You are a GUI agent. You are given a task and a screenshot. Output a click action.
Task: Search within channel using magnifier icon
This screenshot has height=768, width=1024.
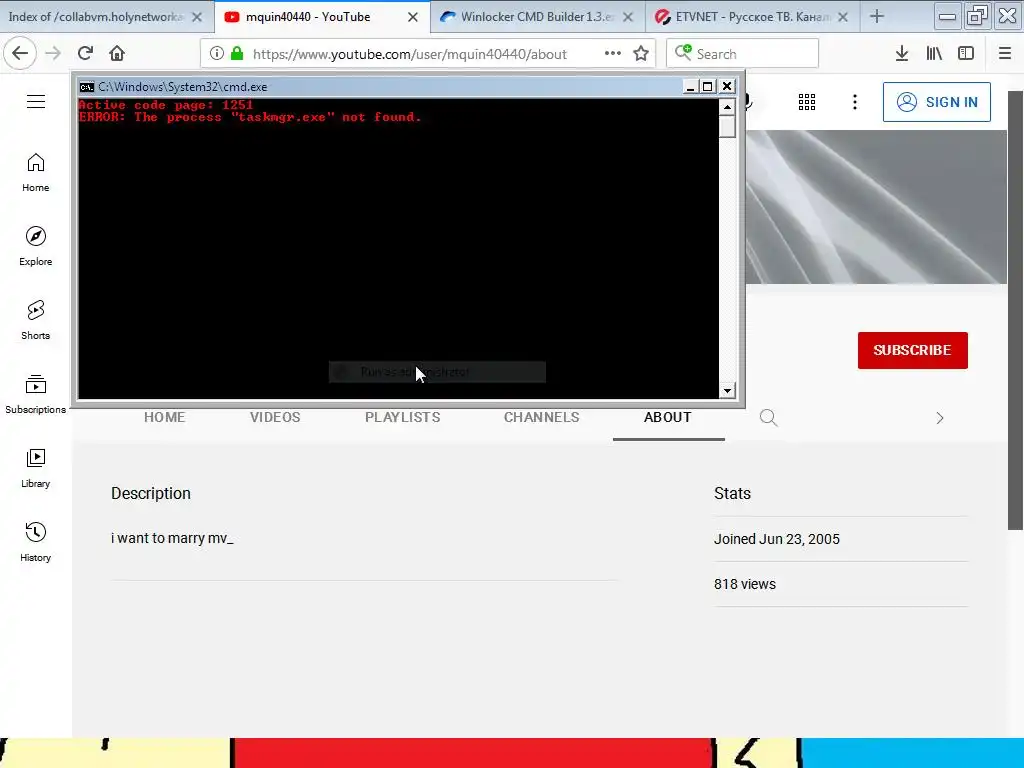point(769,418)
